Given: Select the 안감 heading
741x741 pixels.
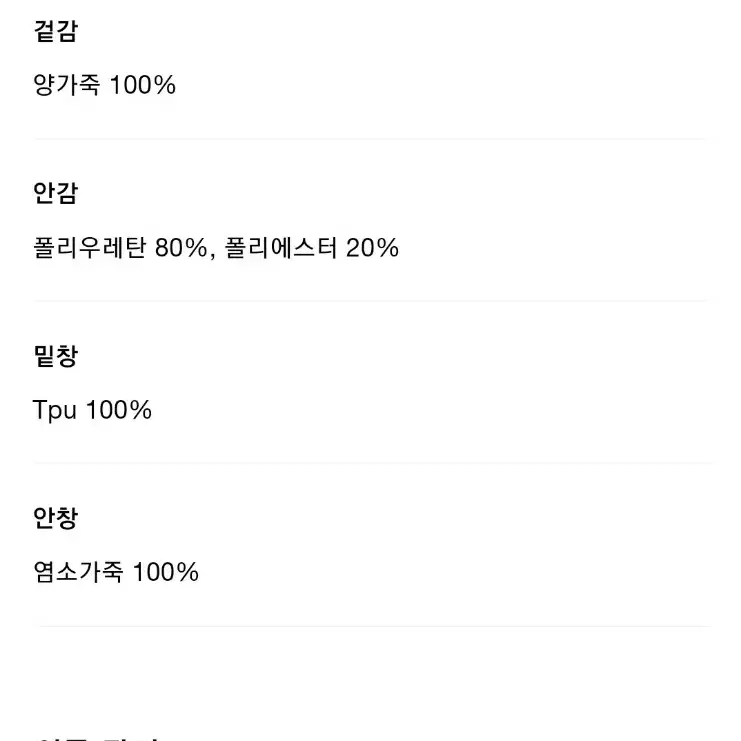Looking at the screenshot, I should (55, 193).
